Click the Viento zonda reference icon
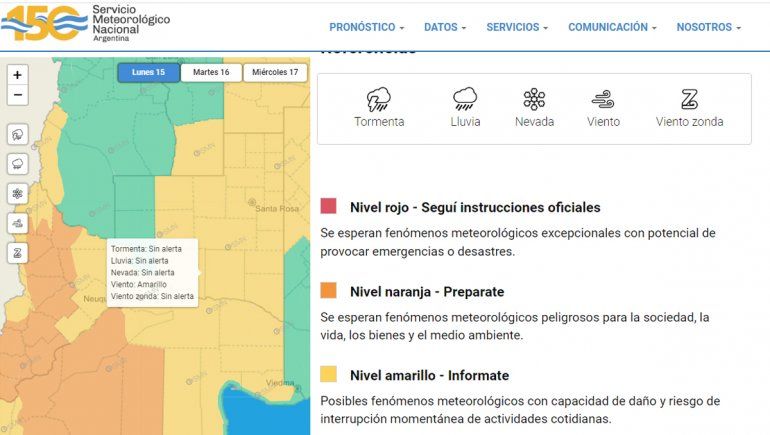This screenshot has height=435, width=770. 689,99
